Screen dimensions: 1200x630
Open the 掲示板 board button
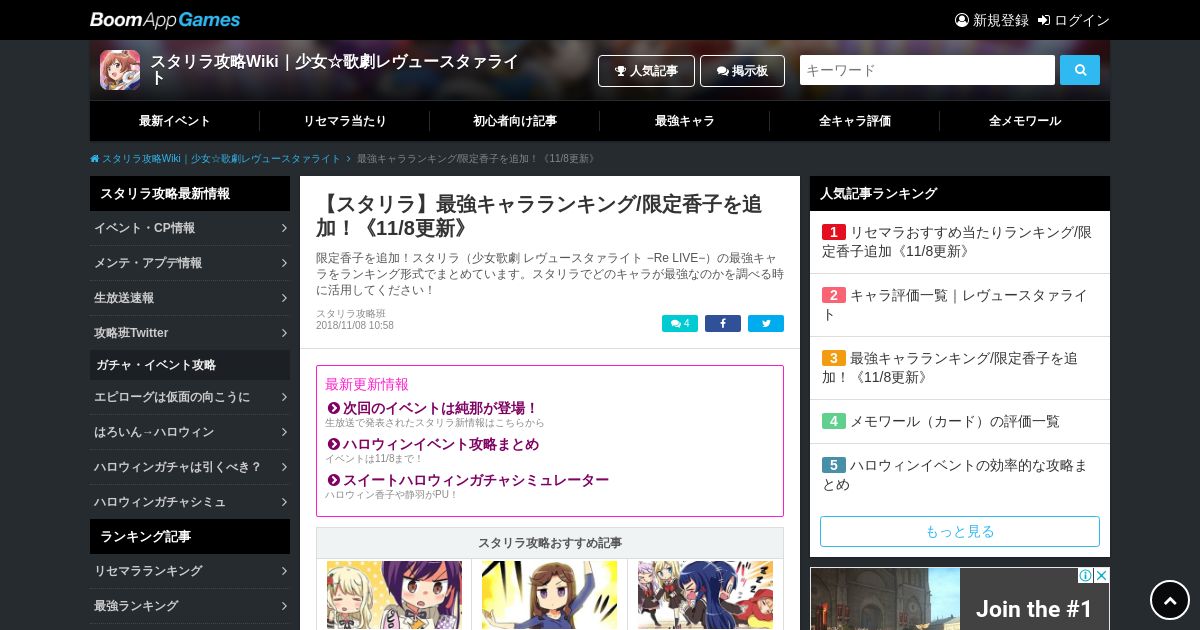click(x=742, y=71)
